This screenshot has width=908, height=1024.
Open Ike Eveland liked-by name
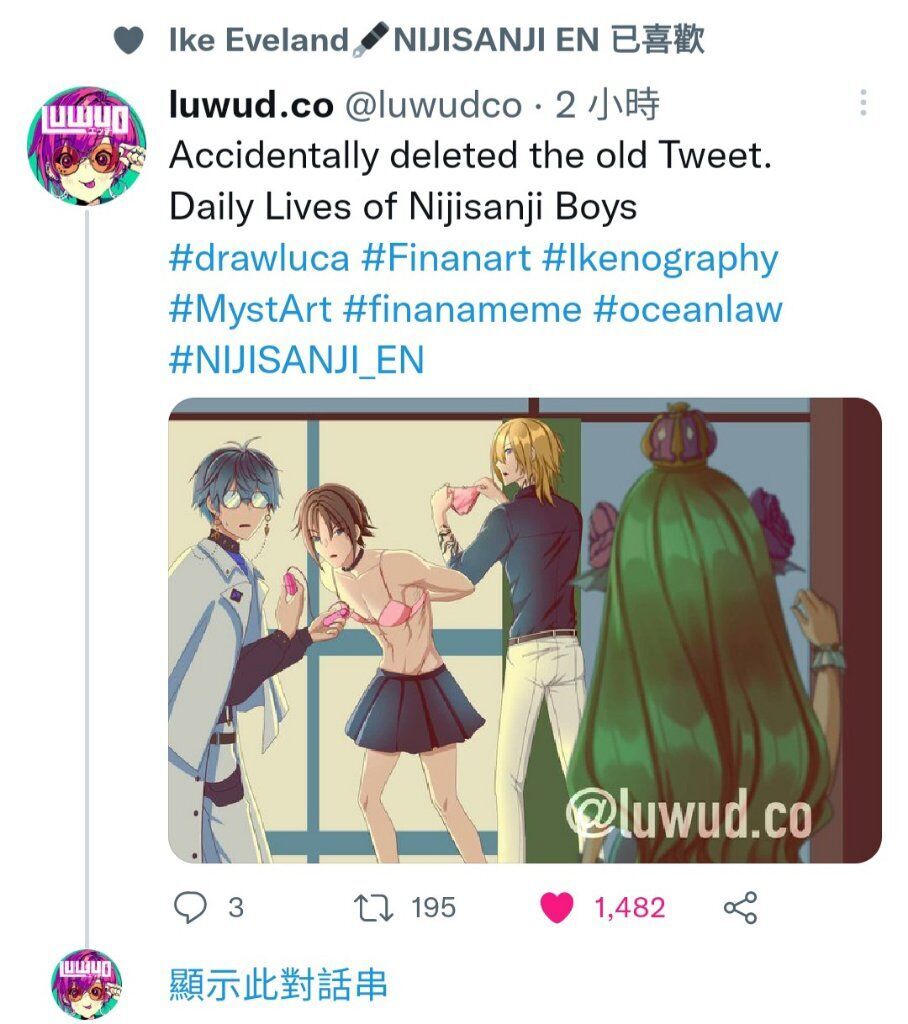pyautogui.click(x=259, y=40)
